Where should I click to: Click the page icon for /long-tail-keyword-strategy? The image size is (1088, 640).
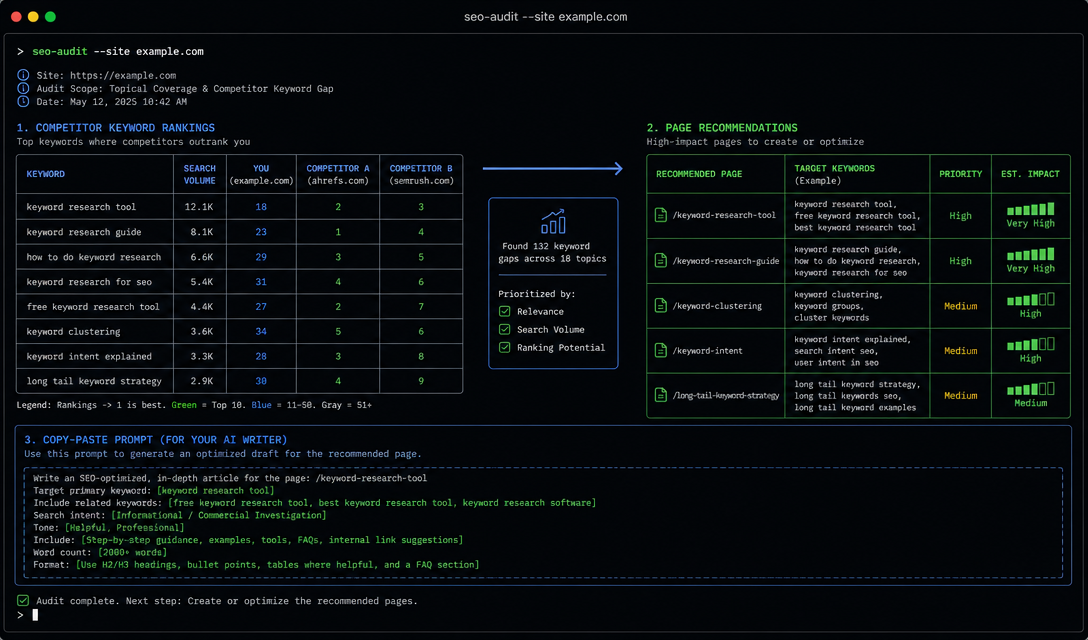pos(661,395)
